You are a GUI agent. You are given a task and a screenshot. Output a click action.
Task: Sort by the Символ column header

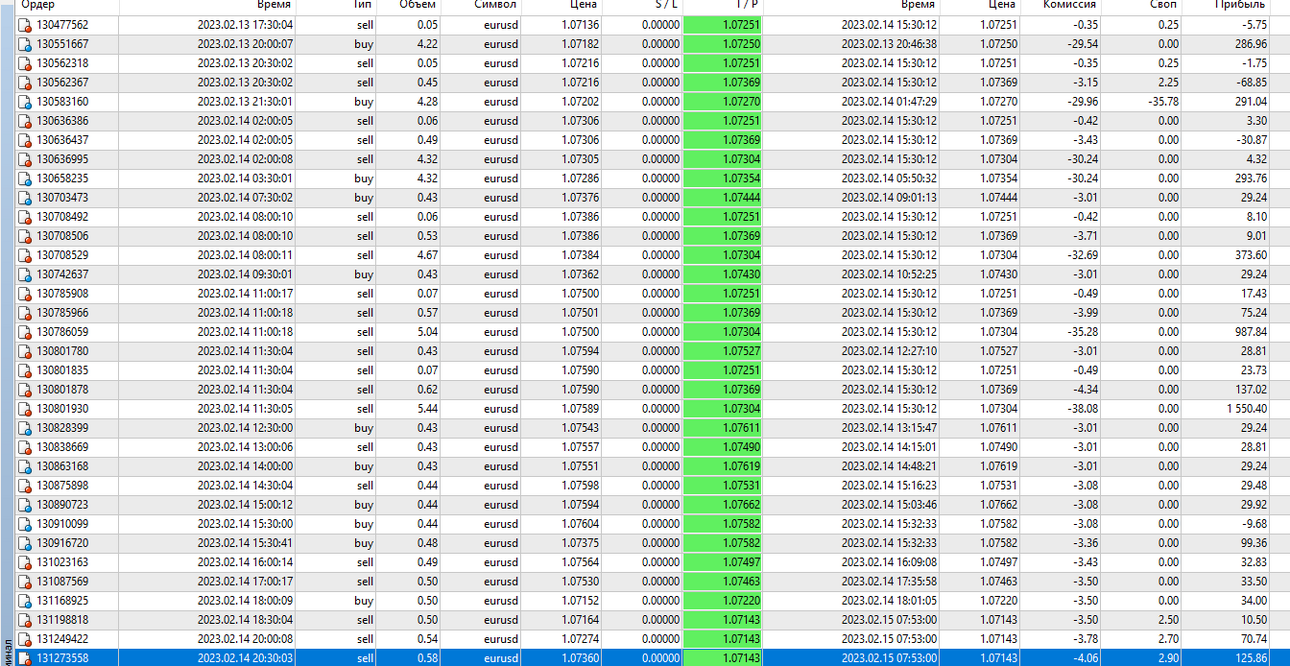tap(495, 5)
